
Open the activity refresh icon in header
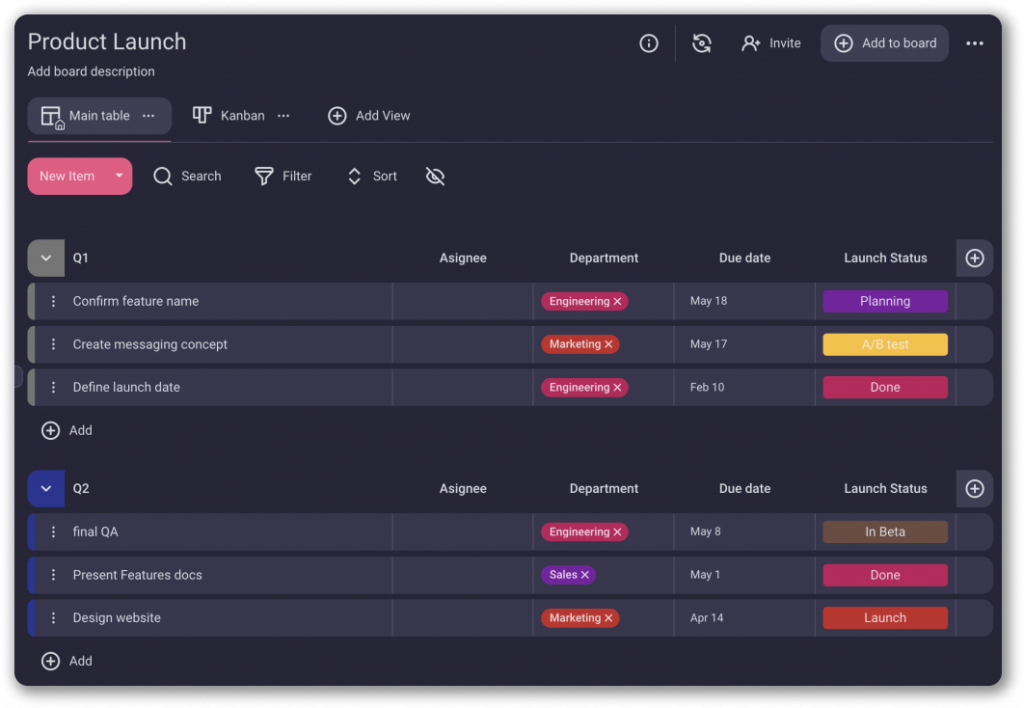coord(702,43)
